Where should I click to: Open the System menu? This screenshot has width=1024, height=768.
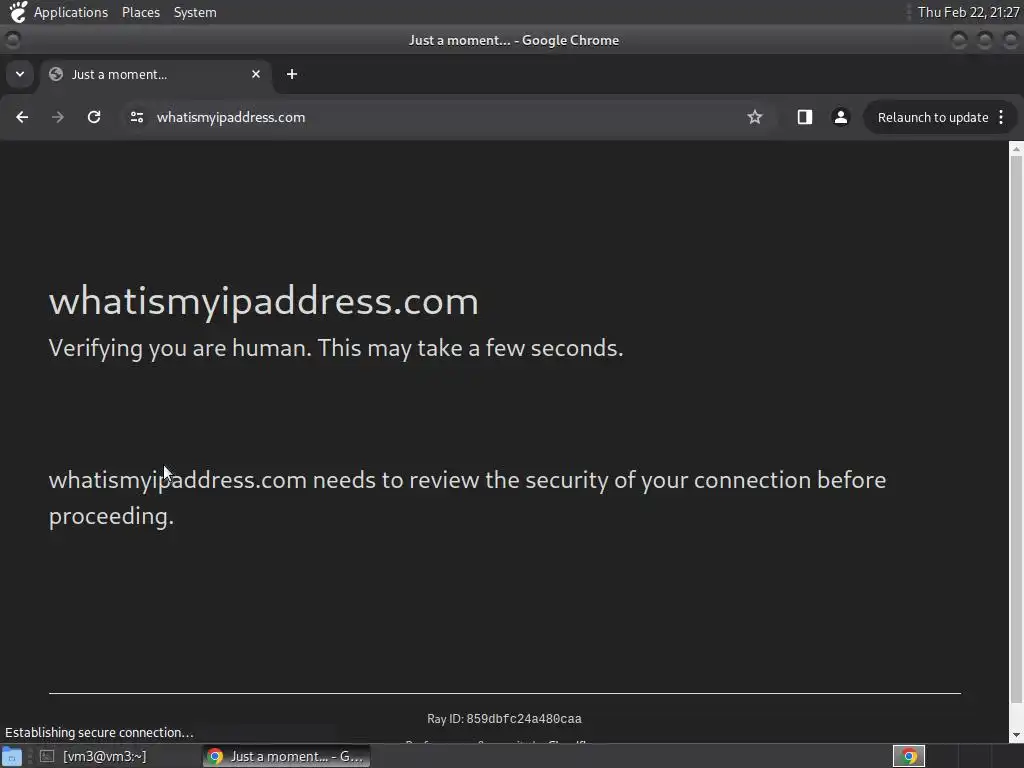point(195,12)
